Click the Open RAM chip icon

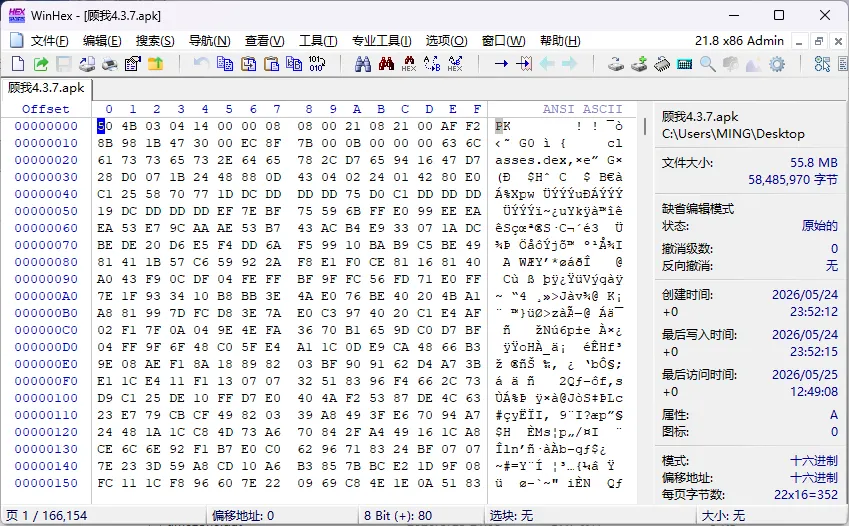[662, 64]
